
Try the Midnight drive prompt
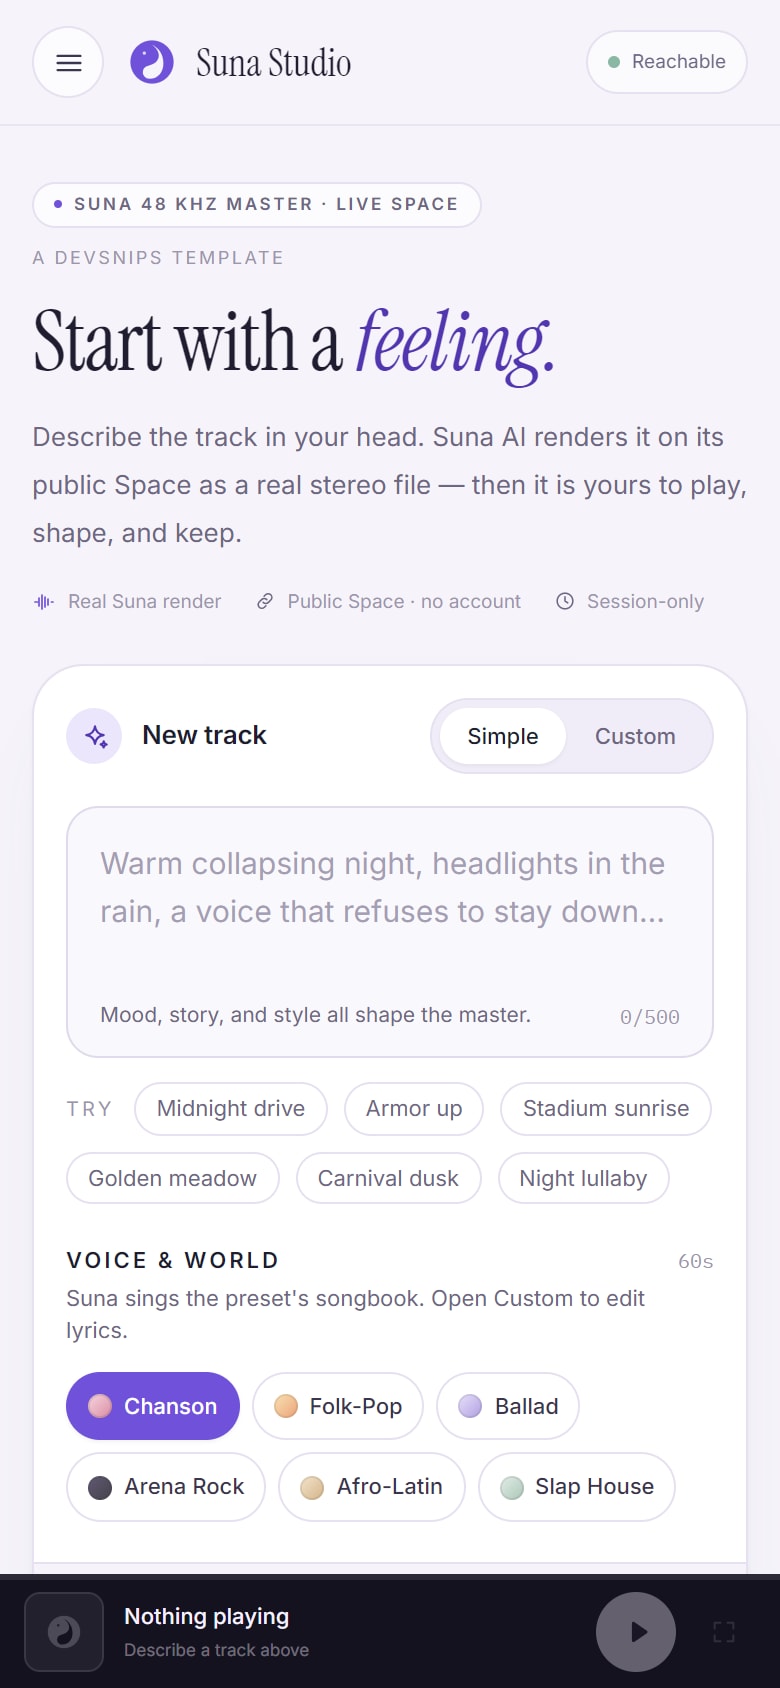coord(231,1109)
